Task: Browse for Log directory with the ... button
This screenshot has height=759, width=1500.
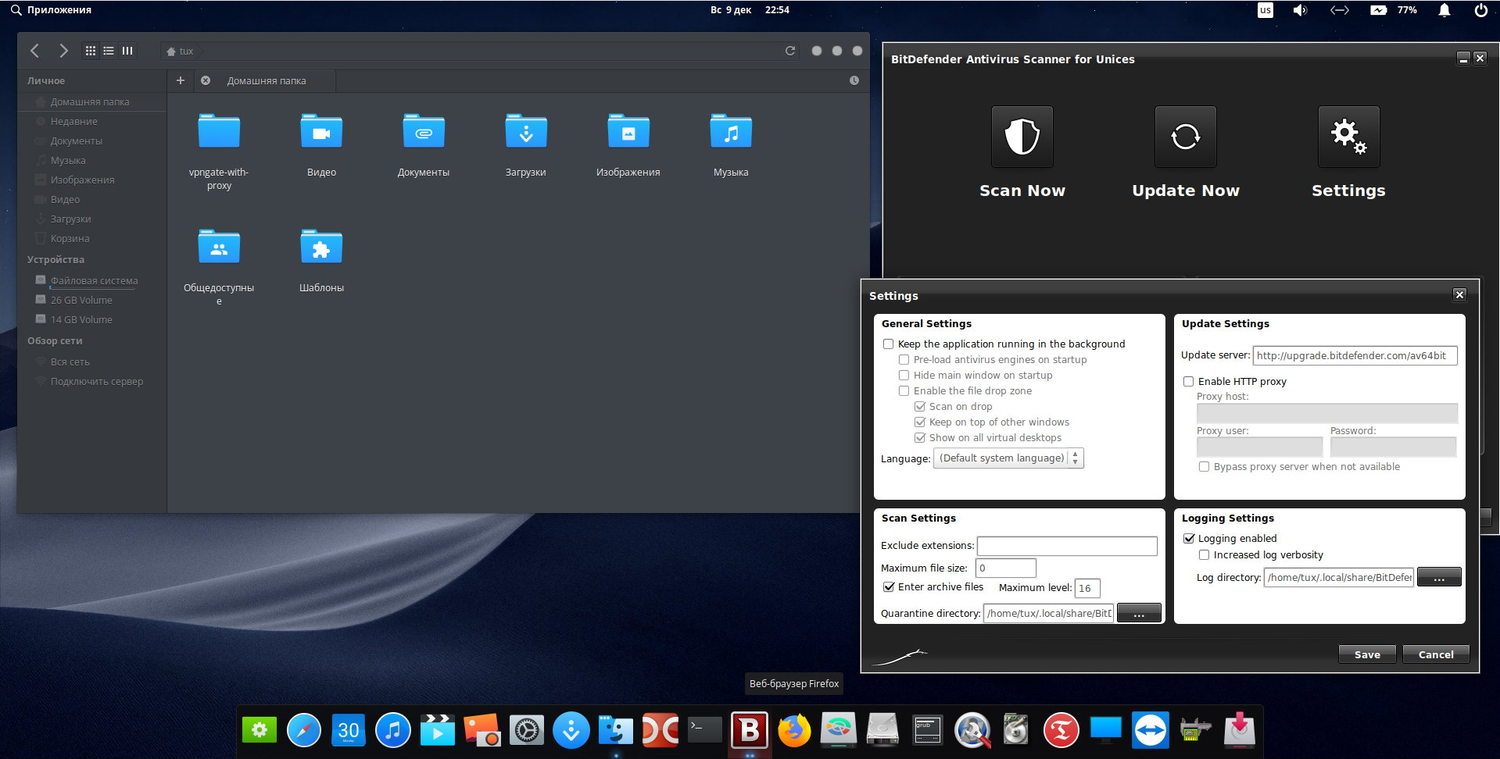Action: pyautogui.click(x=1439, y=577)
